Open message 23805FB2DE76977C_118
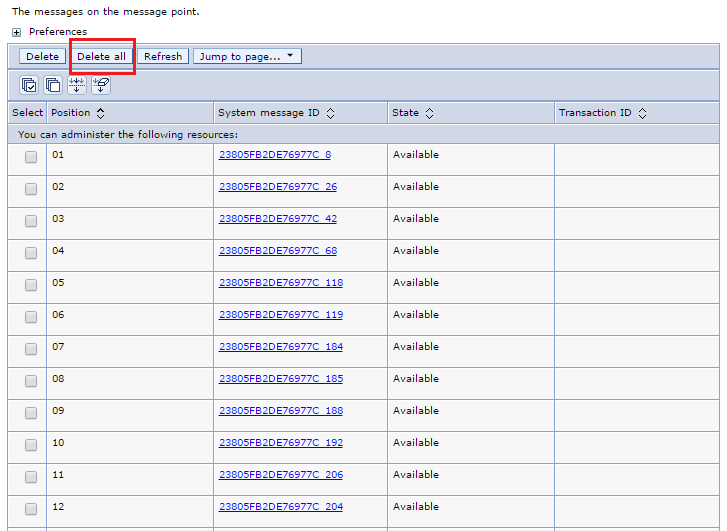The height and width of the screenshot is (531, 727). [281, 283]
